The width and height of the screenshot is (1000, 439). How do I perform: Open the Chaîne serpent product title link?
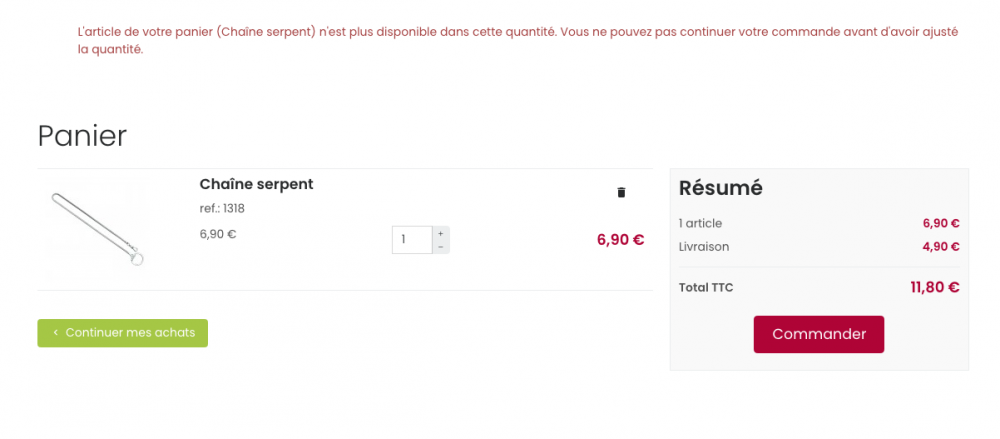click(256, 184)
